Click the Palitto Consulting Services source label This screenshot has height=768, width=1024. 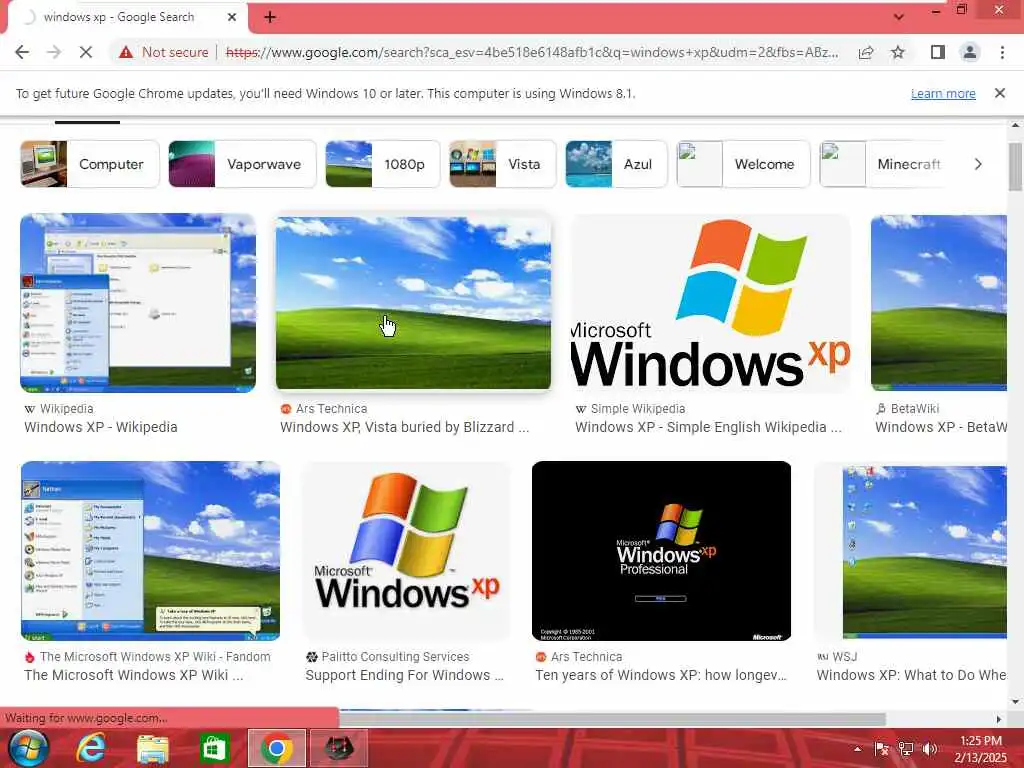pos(395,657)
